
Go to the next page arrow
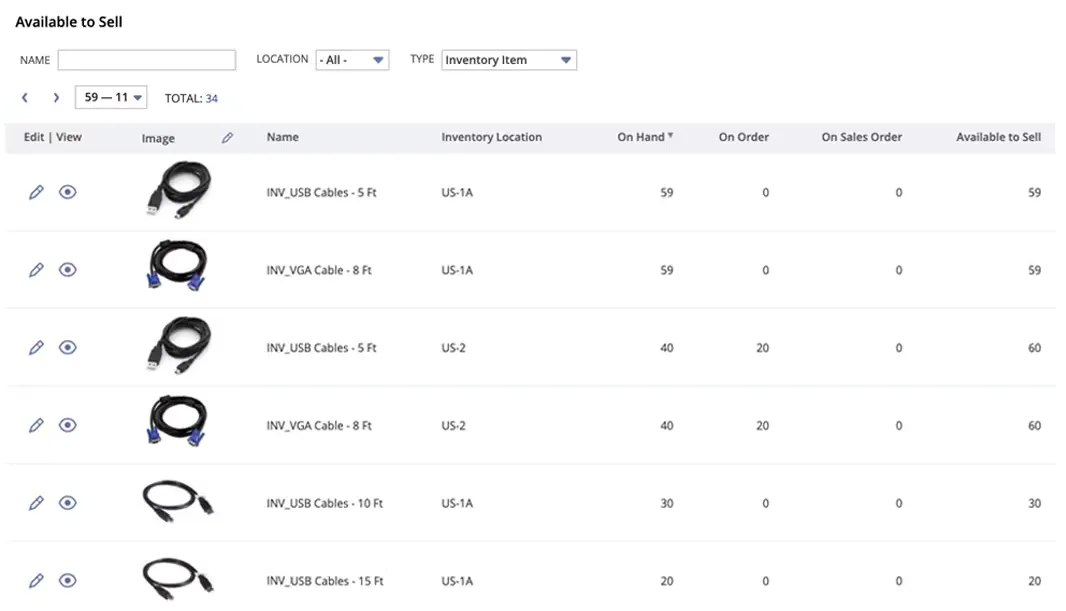(56, 98)
